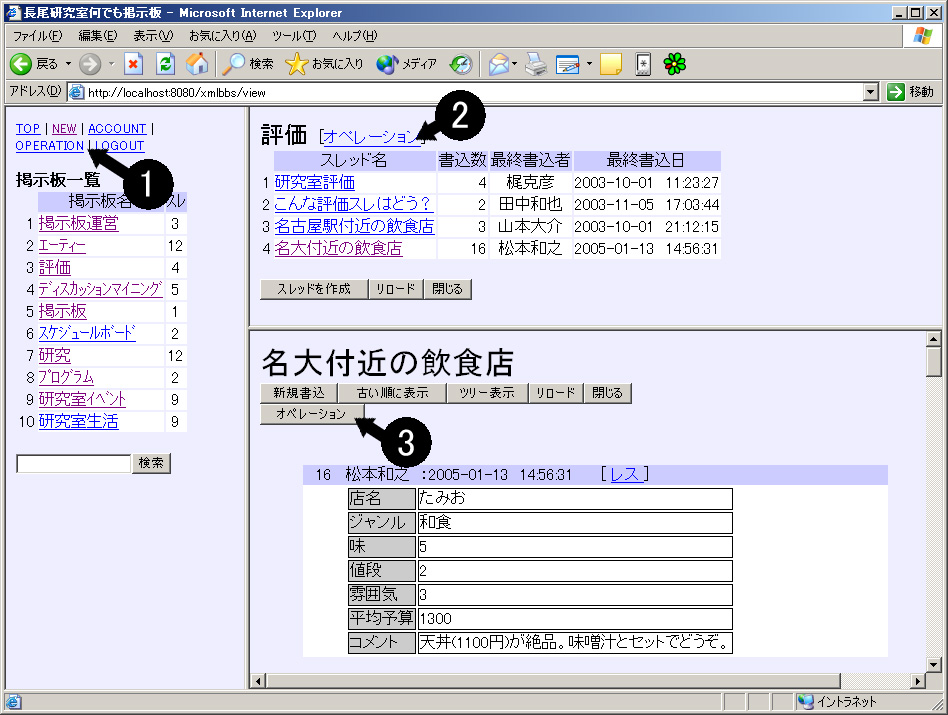This screenshot has height=715, width=948.
Task: Open the Back button history dropdown arrow
Action: [x=68, y=64]
